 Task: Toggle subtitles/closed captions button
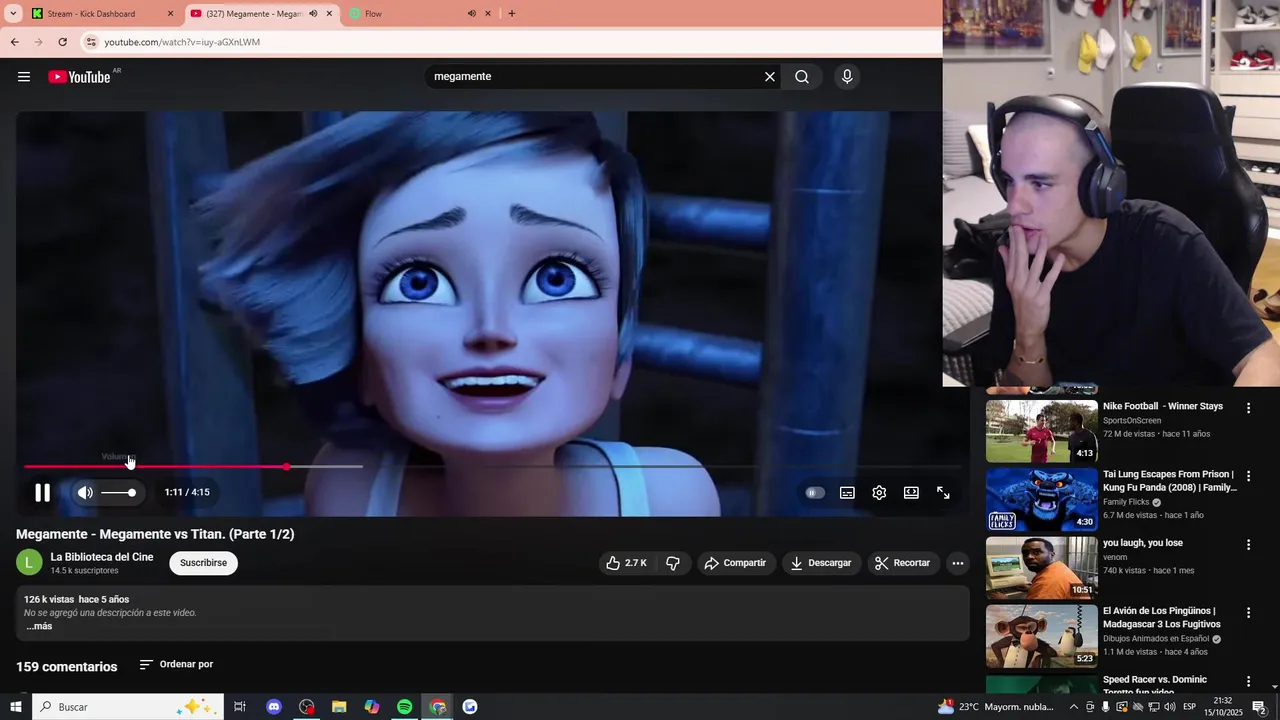tap(847, 492)
